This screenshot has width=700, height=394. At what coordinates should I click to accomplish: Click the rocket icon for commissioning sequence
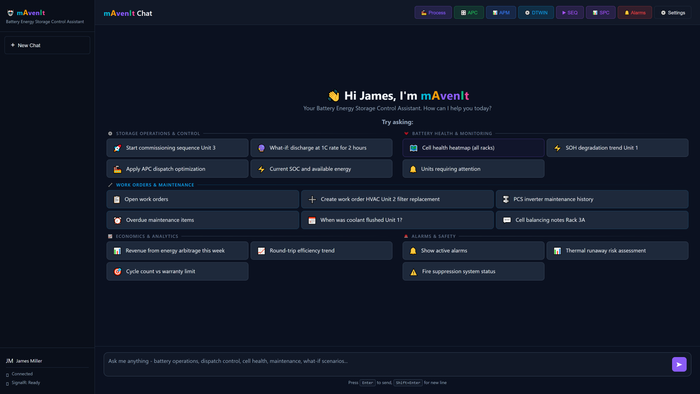pos(117,148)
